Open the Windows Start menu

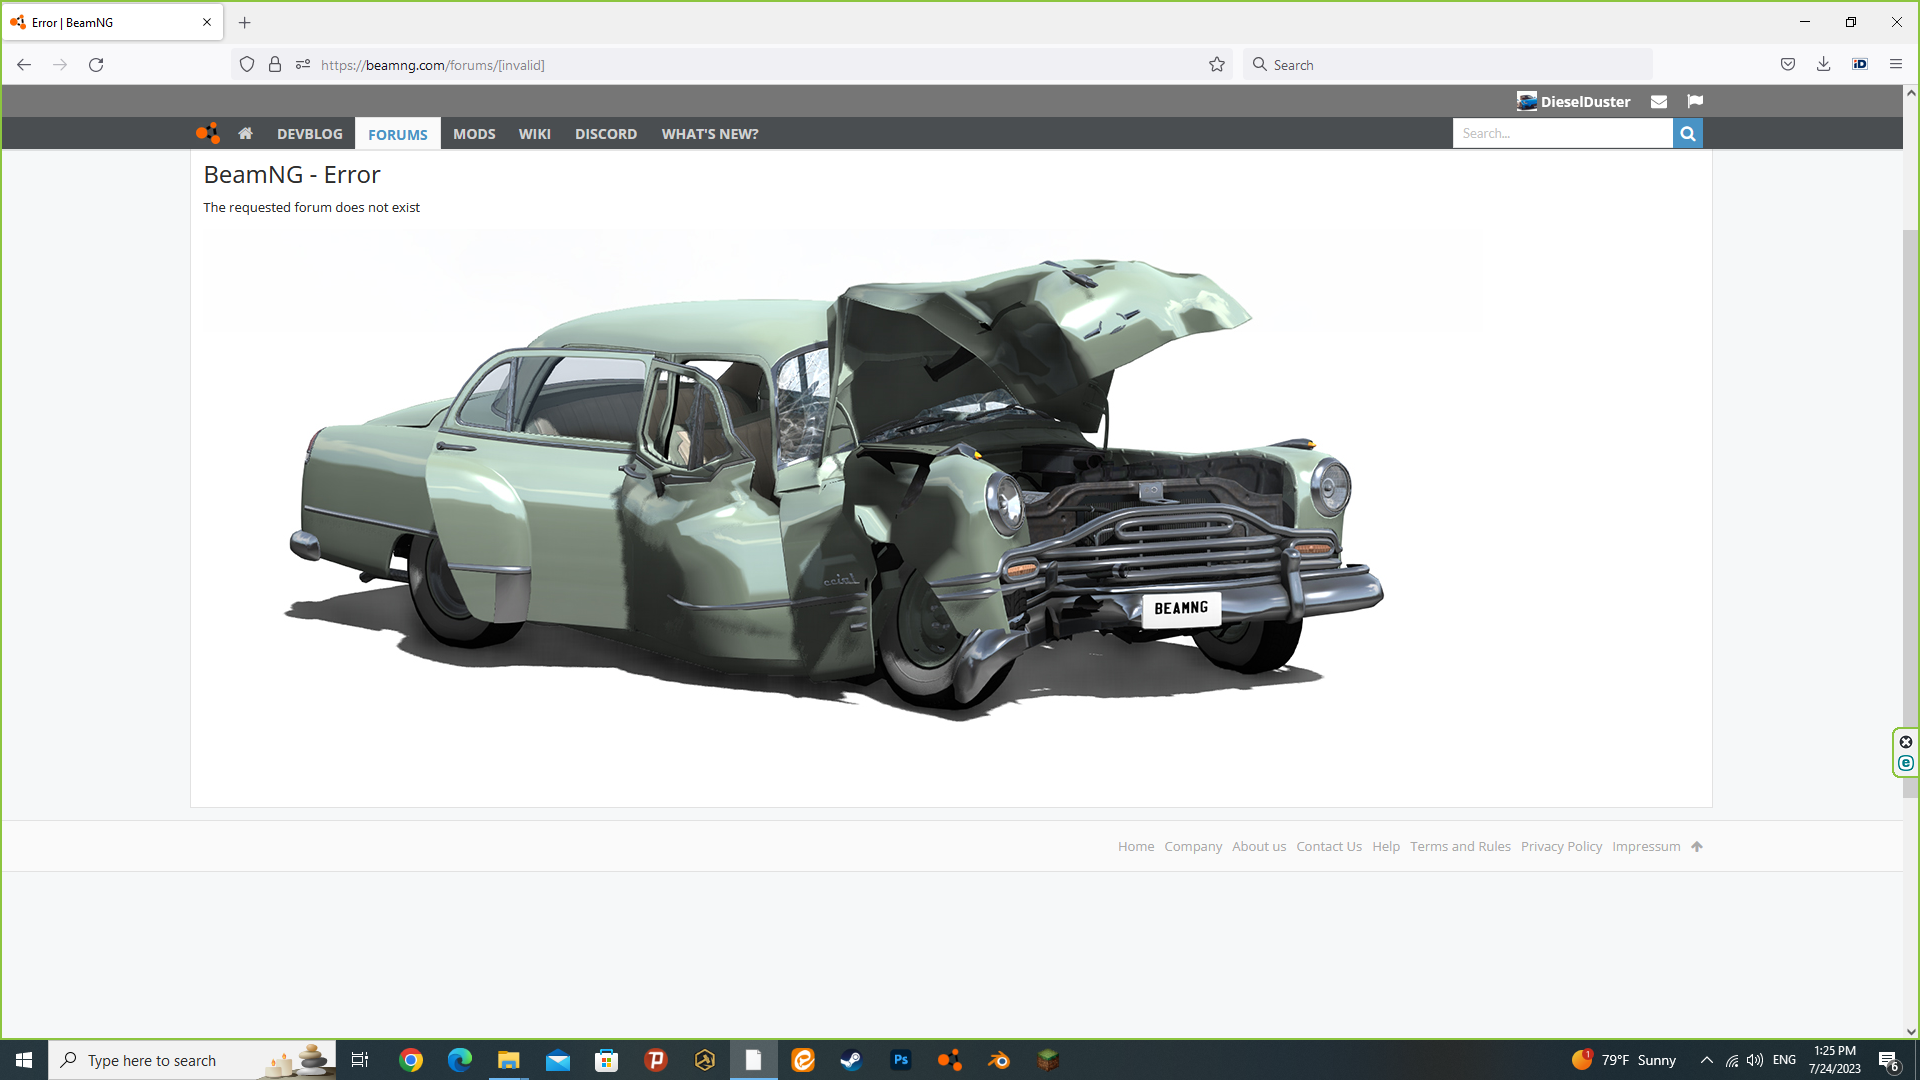24,1060
